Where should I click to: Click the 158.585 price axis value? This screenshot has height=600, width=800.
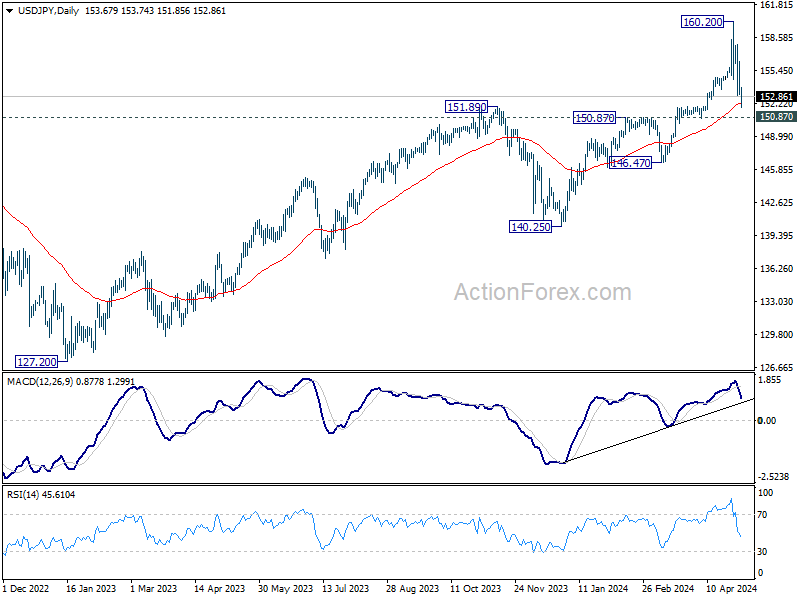click(x=777, y=38)
